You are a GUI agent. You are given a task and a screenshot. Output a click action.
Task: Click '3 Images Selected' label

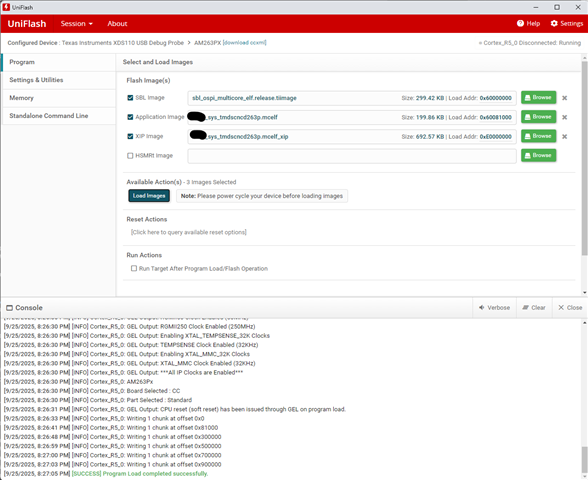click(211, 182)
